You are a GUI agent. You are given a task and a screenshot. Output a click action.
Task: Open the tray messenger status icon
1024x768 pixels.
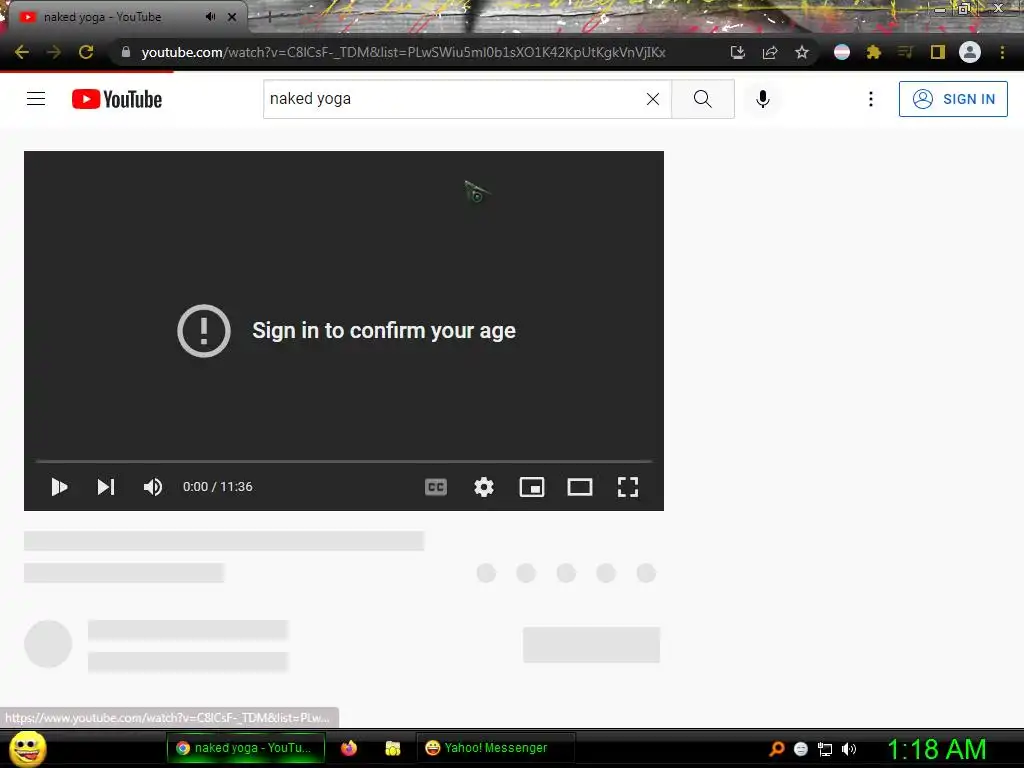tap(801, 749)
